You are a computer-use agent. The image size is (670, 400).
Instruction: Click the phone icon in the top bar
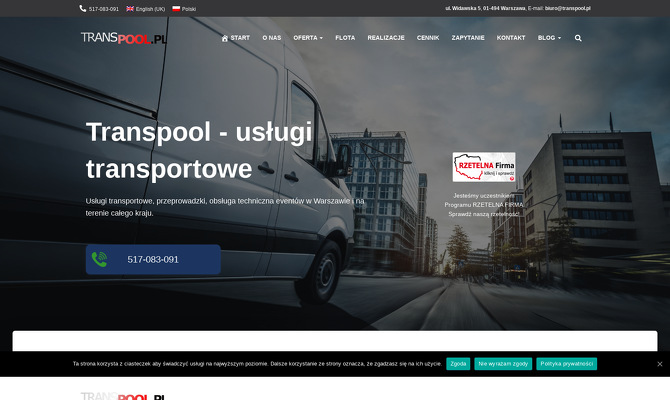pyautogui.click(x=82, y=9)
